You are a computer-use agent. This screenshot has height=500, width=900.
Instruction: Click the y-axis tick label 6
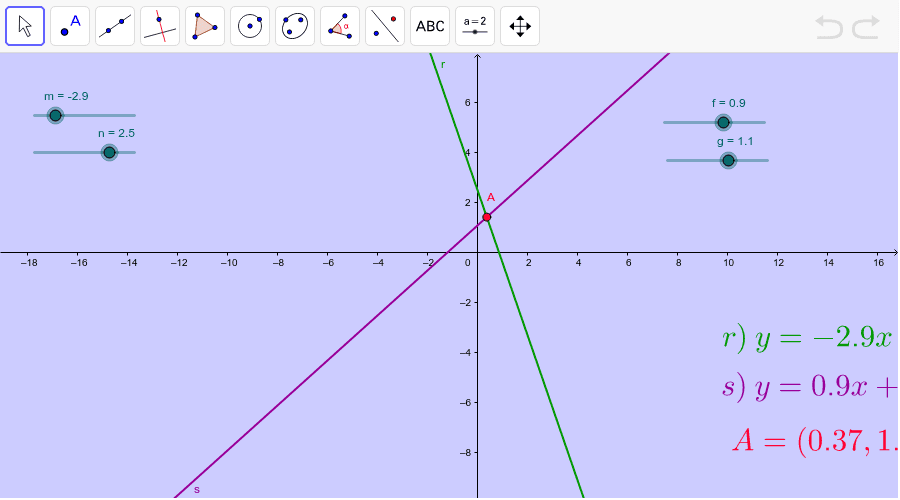[468, 103]
